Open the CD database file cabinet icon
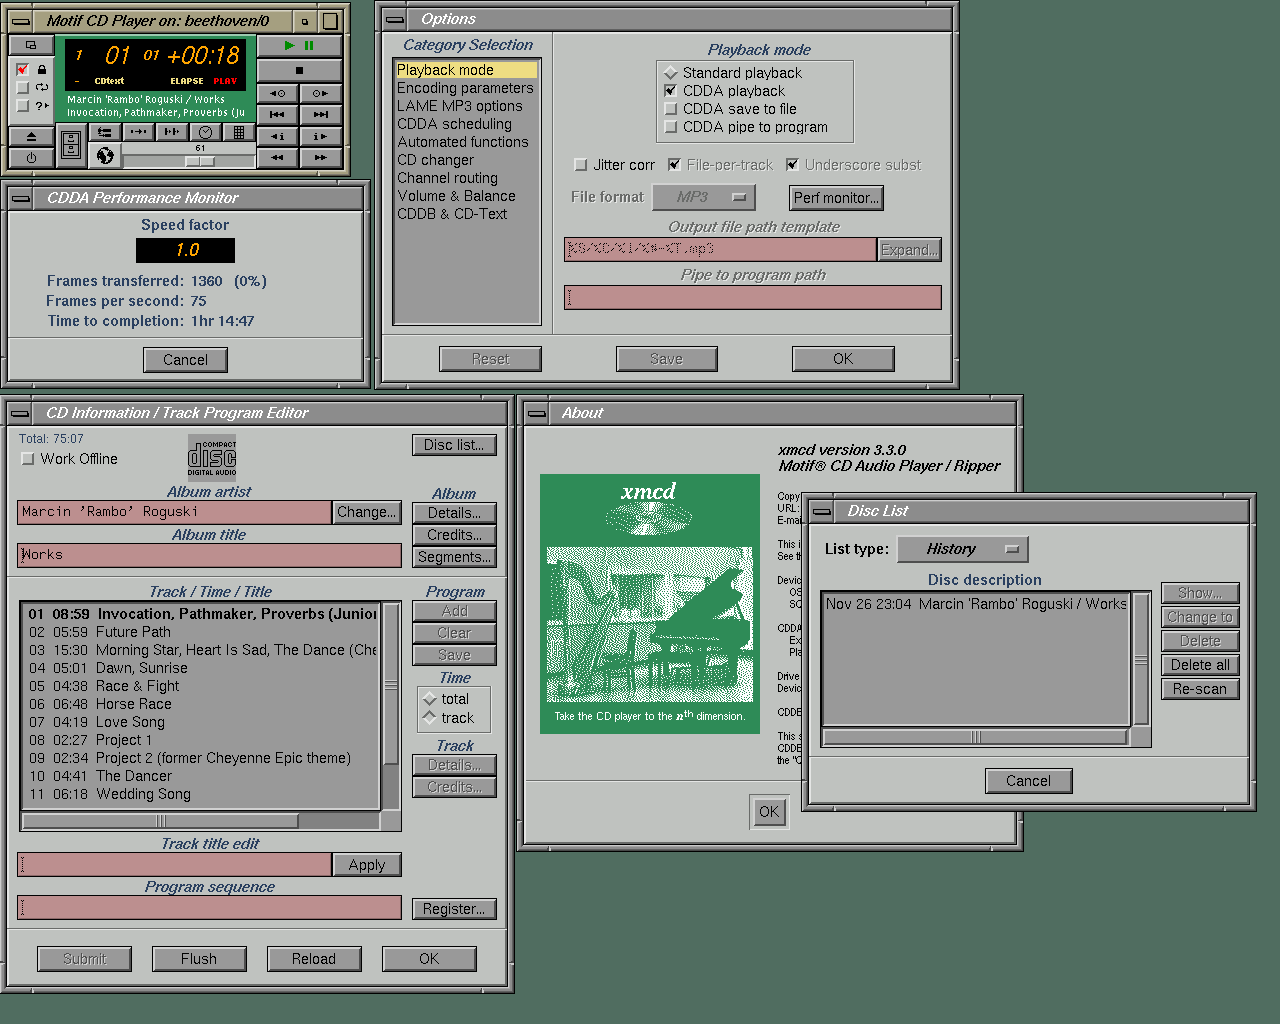Screen dimensions: 1280x1024 click(71, 146)
